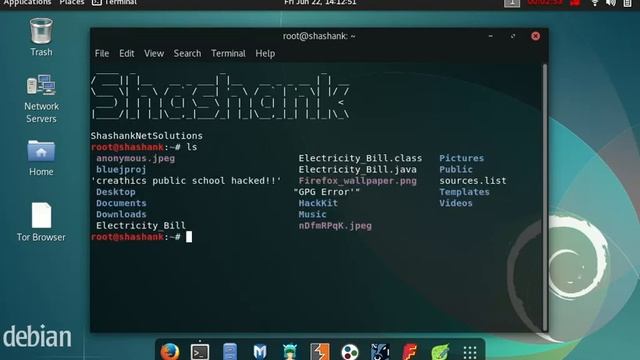
Task: Click the 'GPG Error' entry
Action: click(327, 192)
